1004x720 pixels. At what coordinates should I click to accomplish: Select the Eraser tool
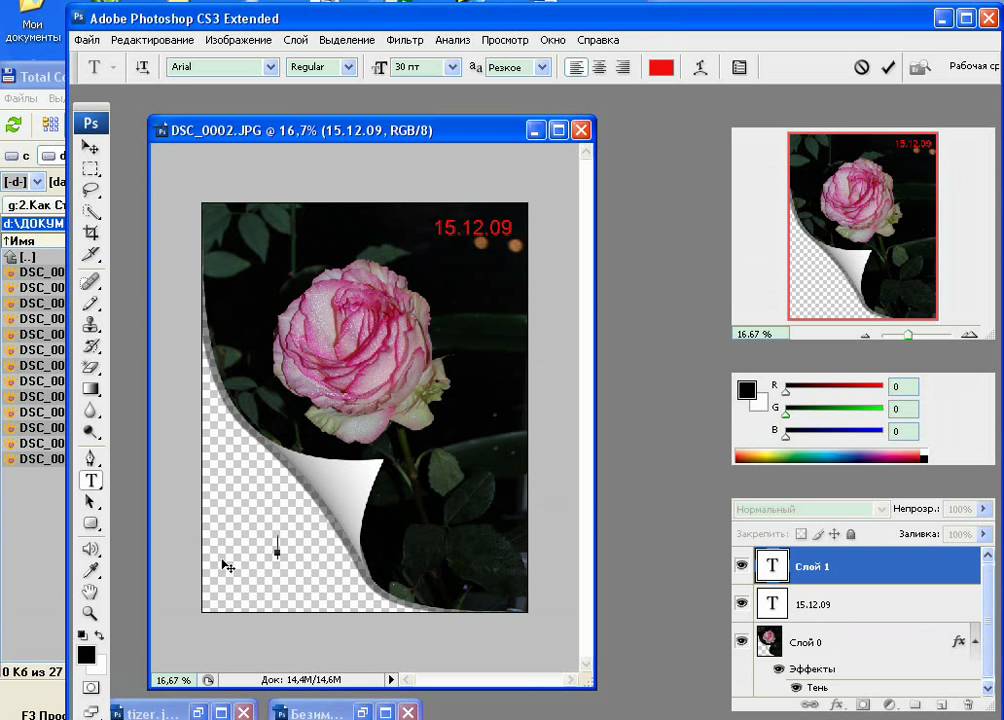point(90,368)
